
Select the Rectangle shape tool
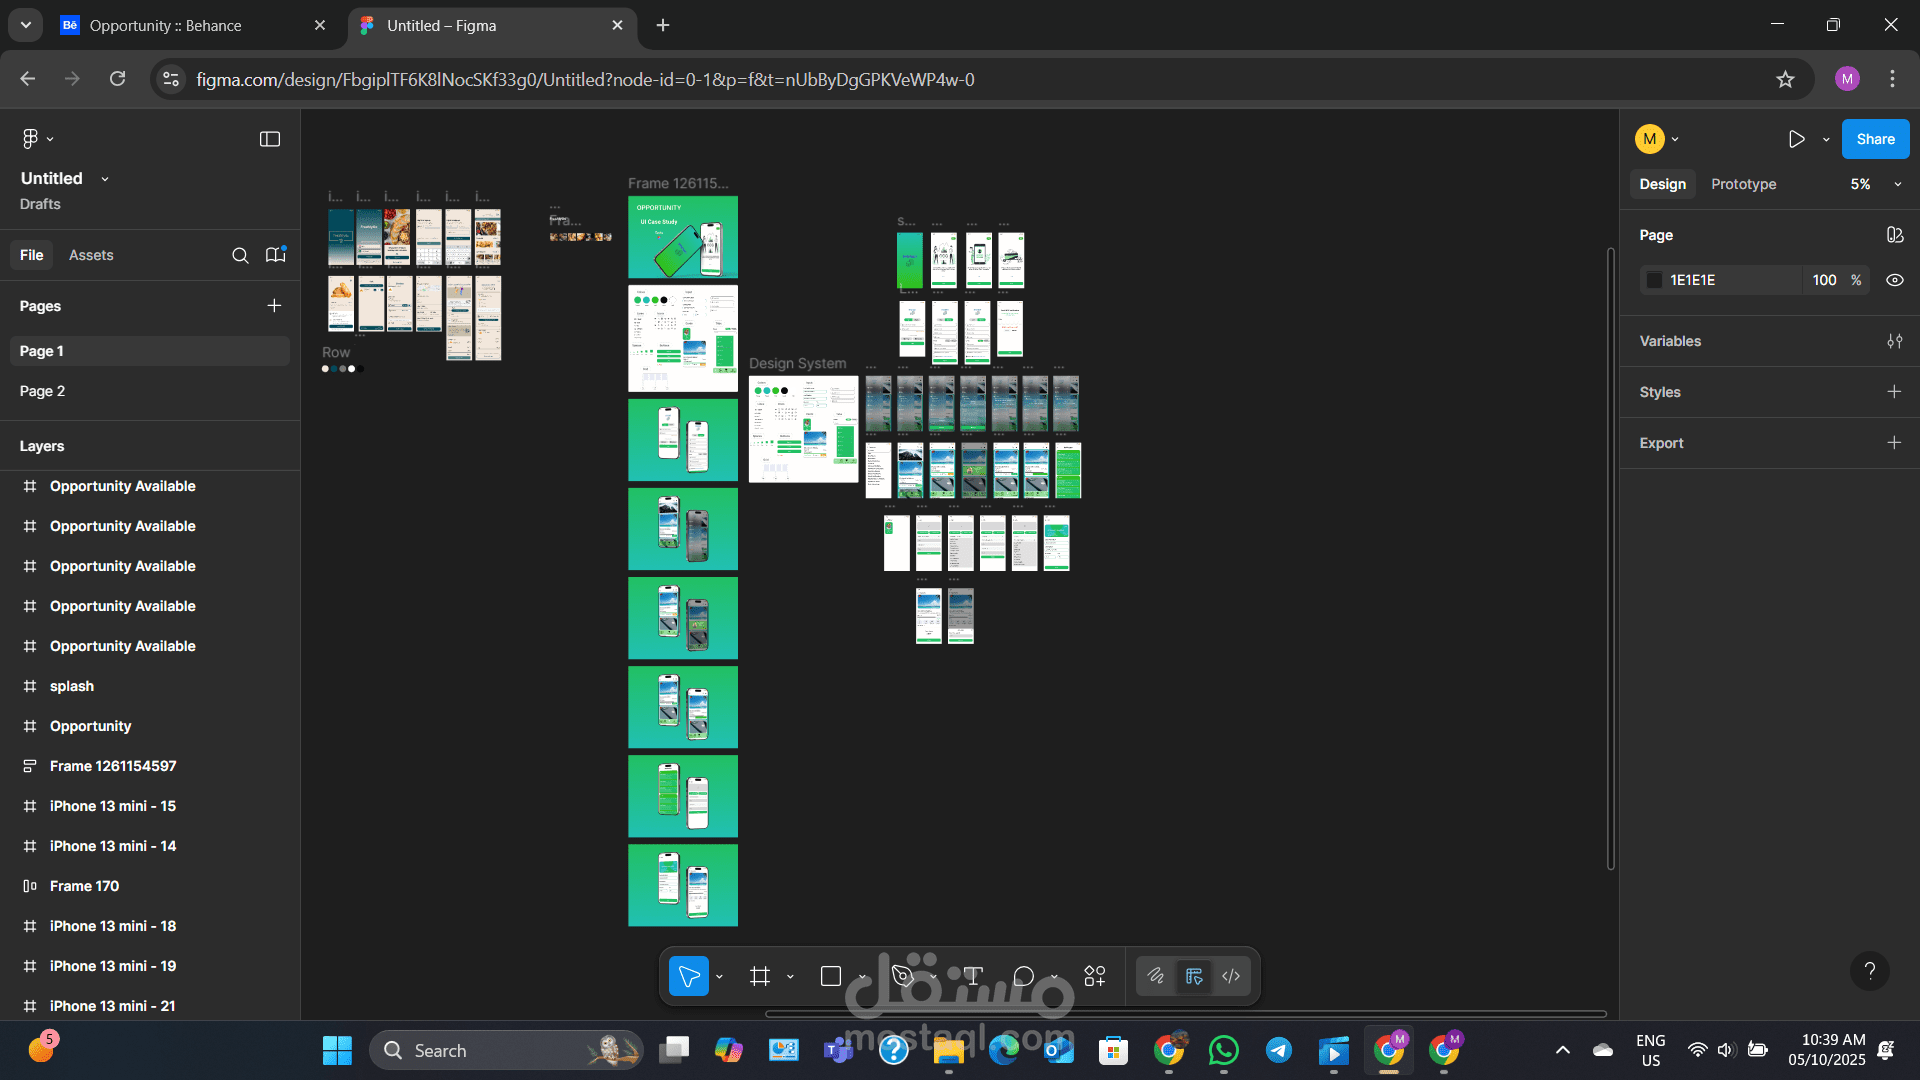(x=830, y=976)
